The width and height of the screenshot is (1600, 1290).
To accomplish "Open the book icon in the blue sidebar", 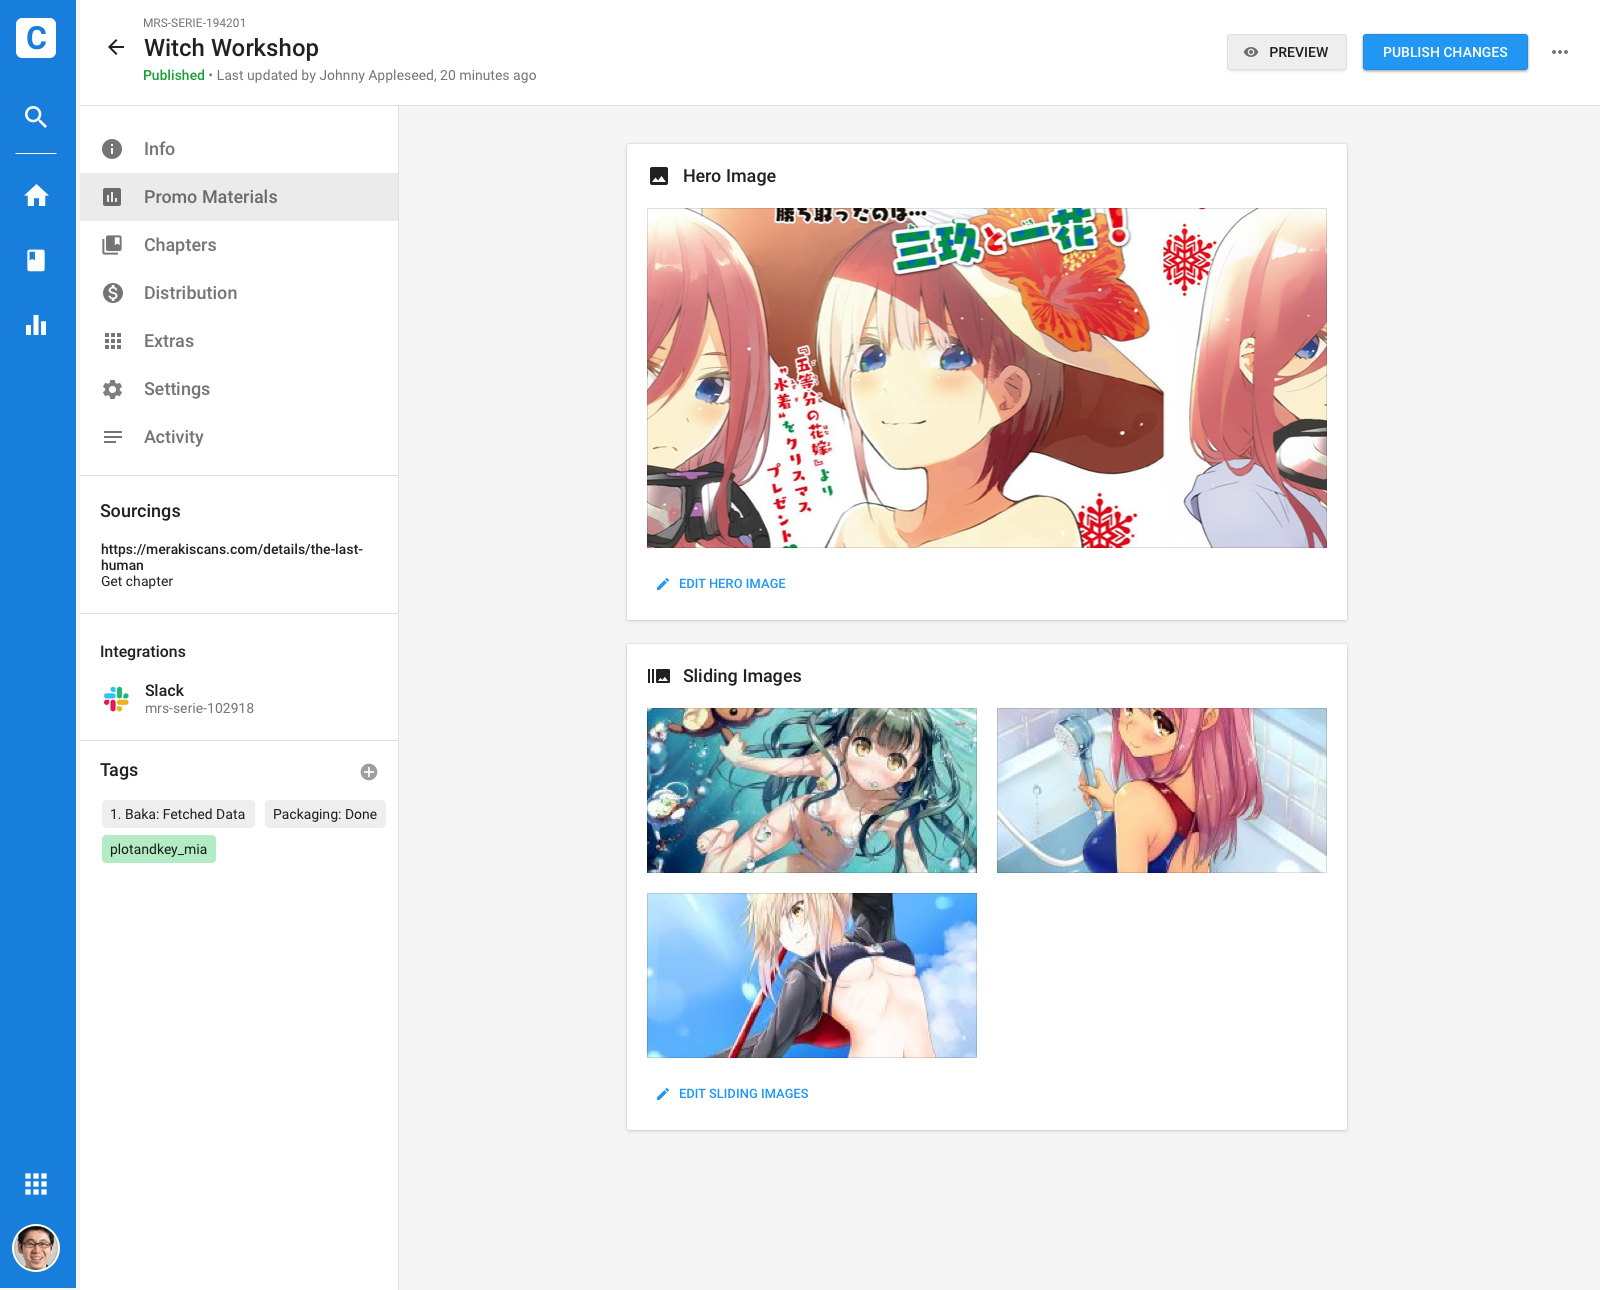I will pos(36,261).
